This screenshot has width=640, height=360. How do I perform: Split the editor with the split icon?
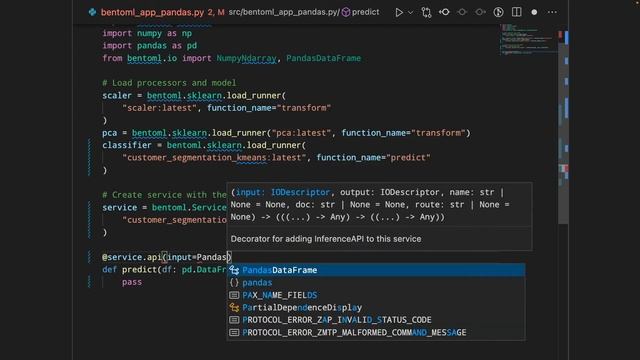516,12
